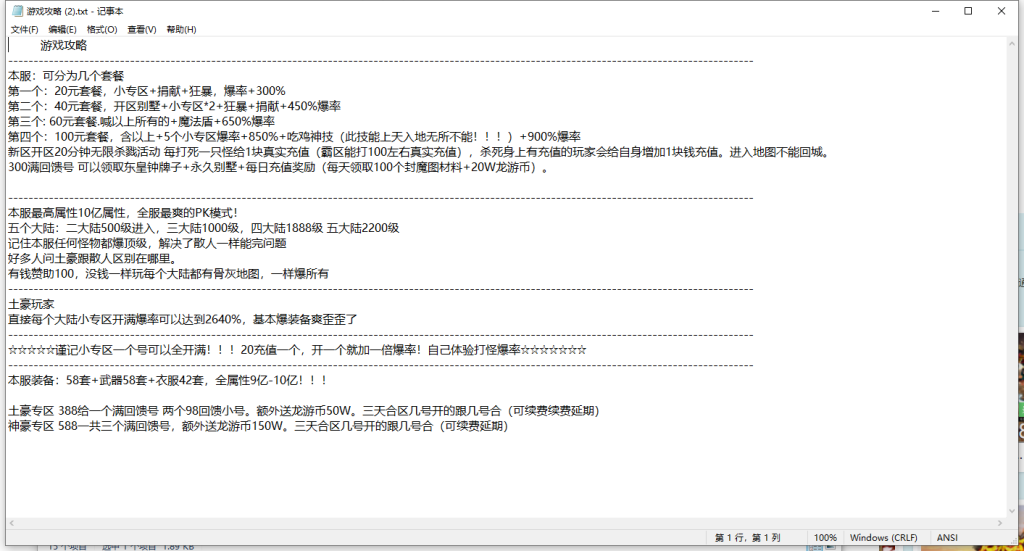
Task: Open the 编辑(E) menu
Action: click(x=62, y=30)
